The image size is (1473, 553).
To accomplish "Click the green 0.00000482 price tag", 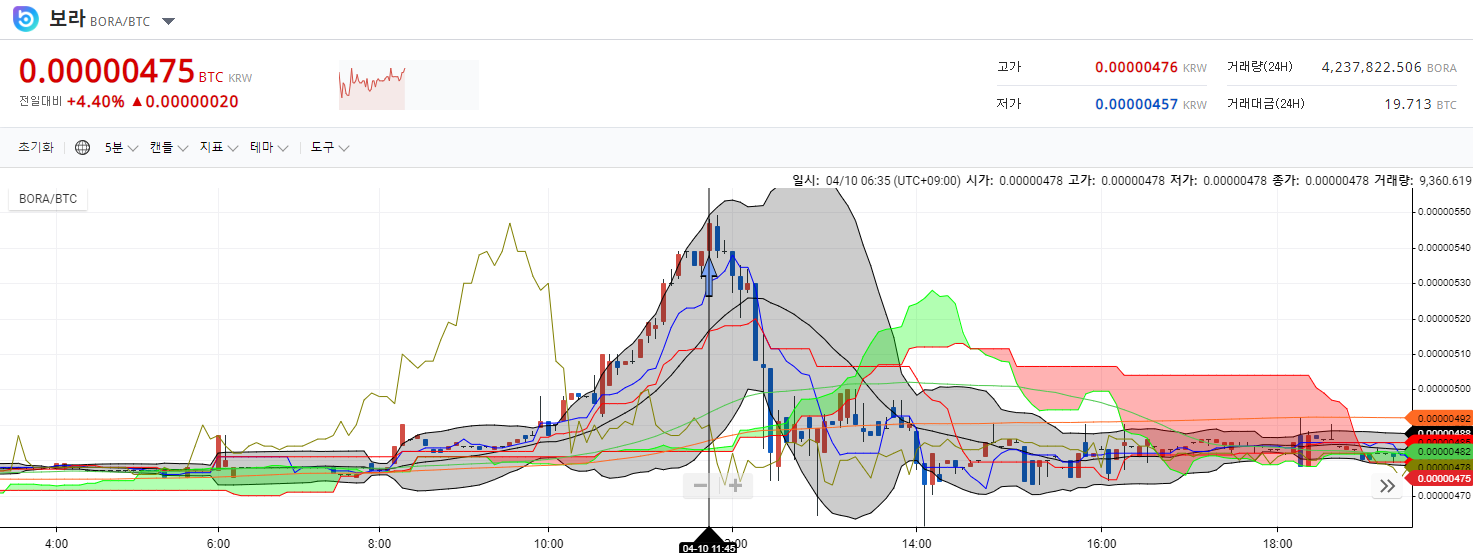I will pyautogui.click(x=1439, y=452).
